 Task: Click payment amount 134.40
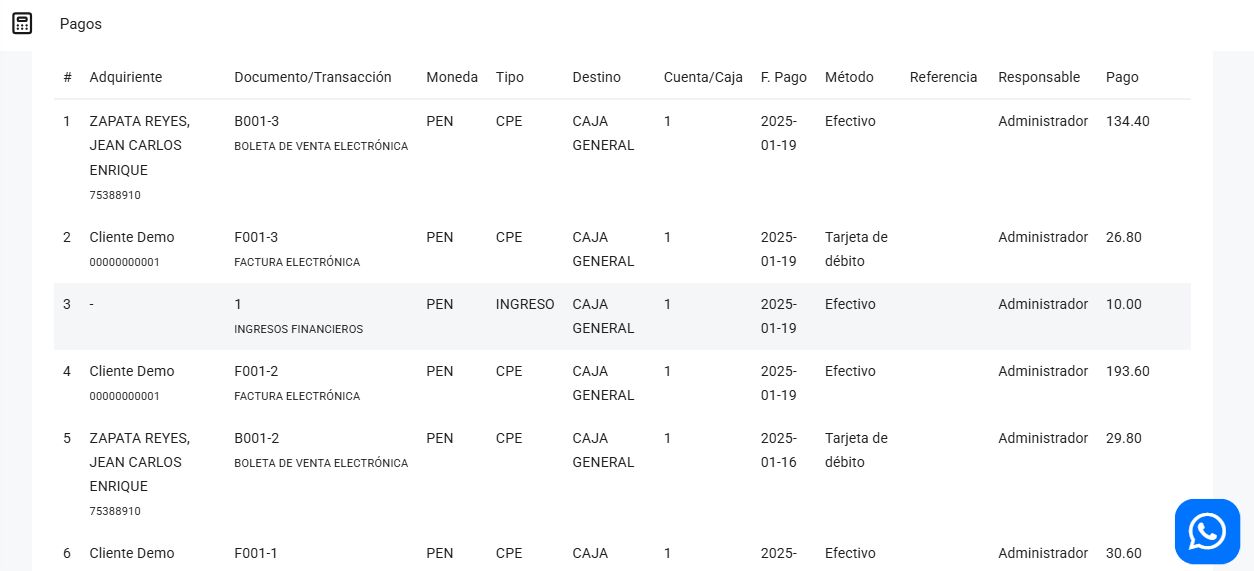coord(1127,121)
